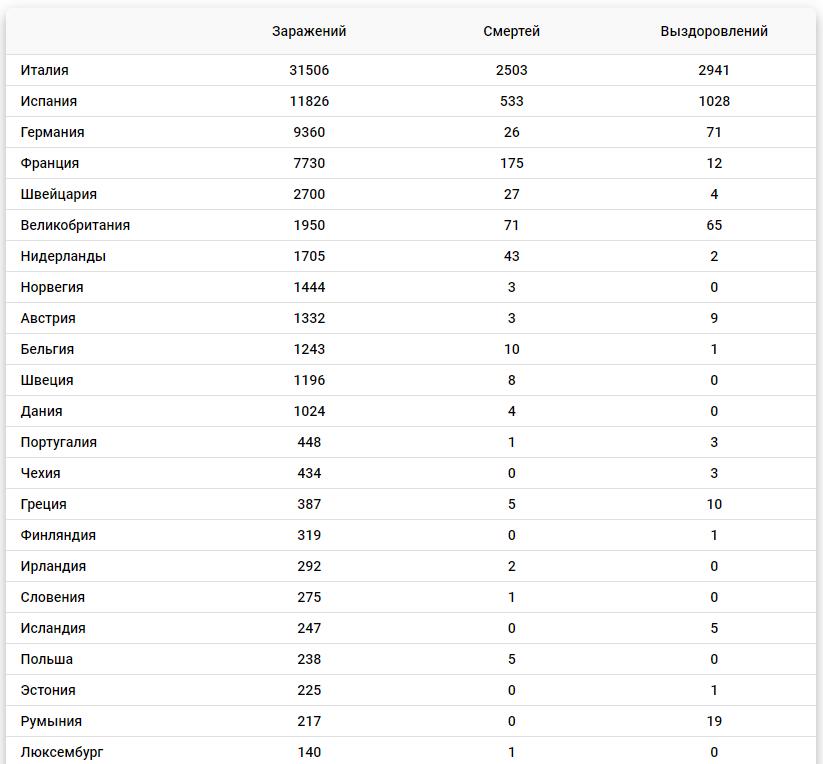Click Швеция infections value 1196
The image size is (823, 764).
(x=309, y=380)
